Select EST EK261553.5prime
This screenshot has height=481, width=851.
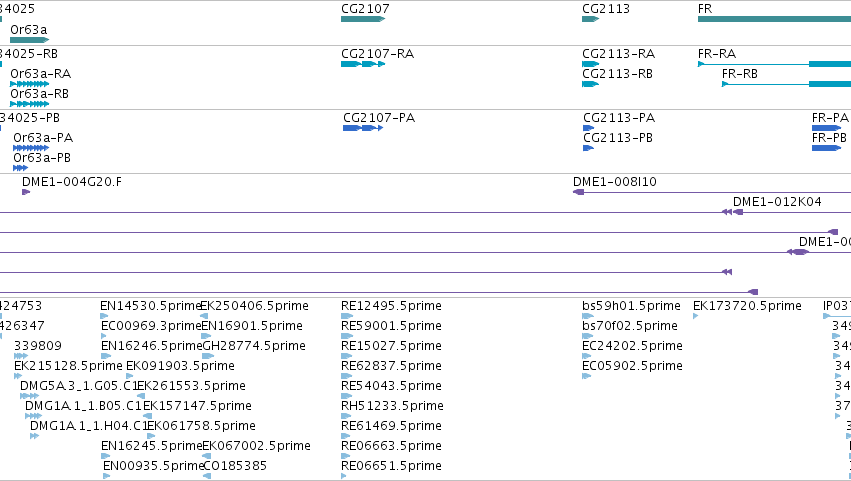141,396
